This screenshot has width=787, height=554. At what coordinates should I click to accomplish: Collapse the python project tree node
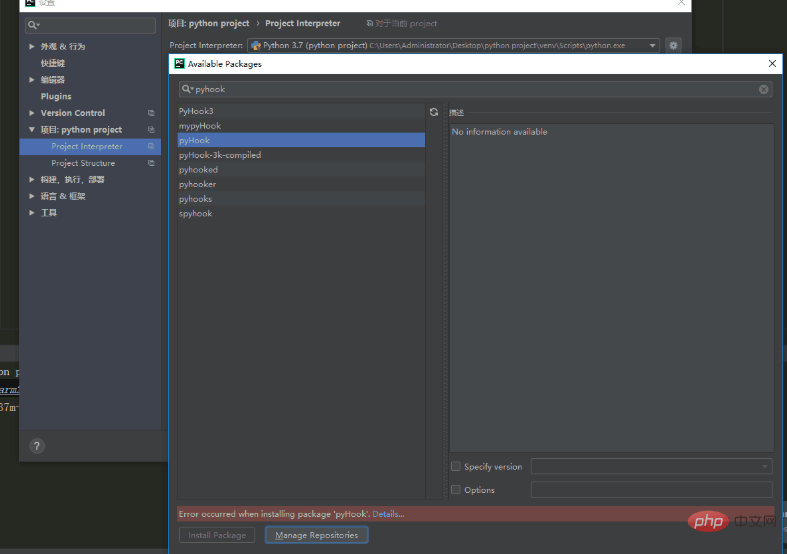click(x=32, y=129)
